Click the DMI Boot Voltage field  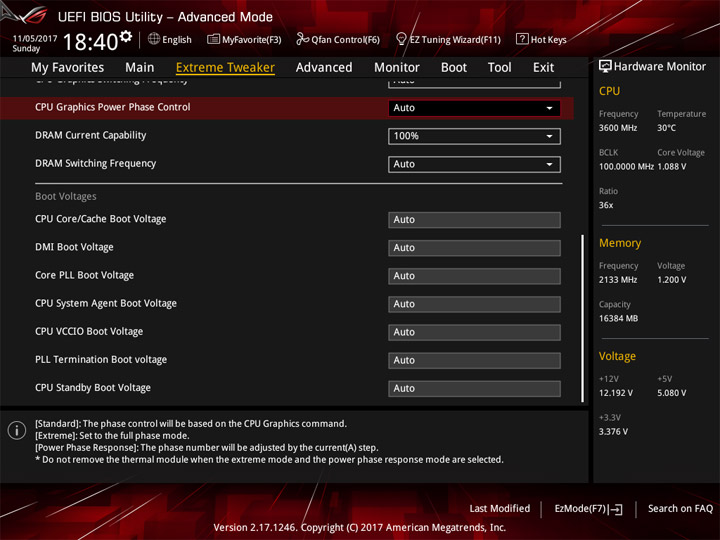tap(474, 248)
